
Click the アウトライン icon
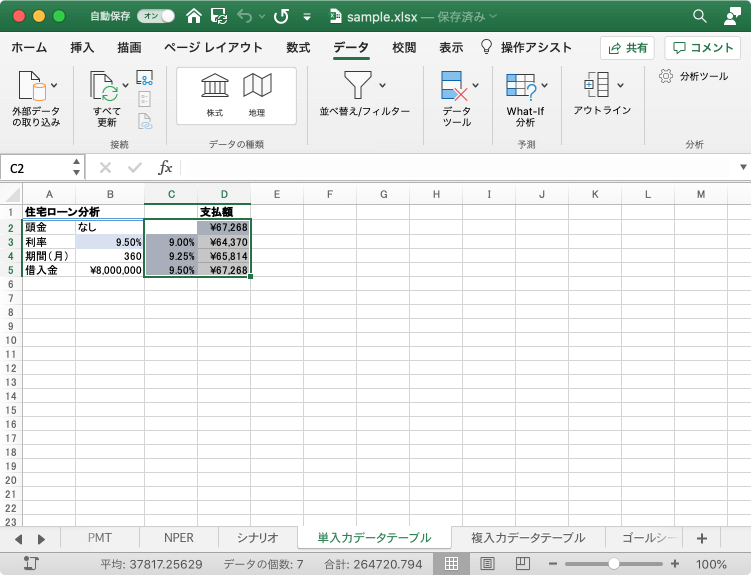[x=597, y=85]
